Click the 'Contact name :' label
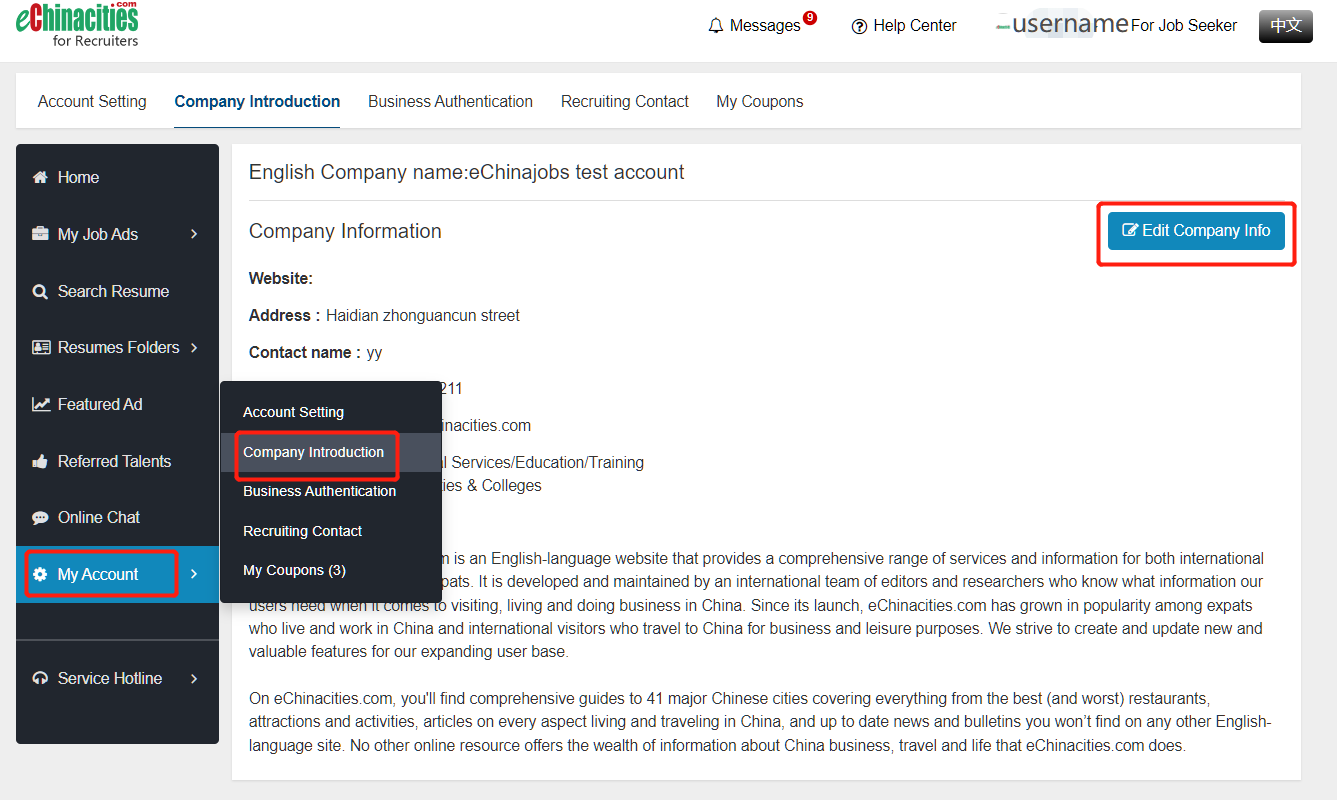Viewport: 1337px width, 800px height. 305,352
